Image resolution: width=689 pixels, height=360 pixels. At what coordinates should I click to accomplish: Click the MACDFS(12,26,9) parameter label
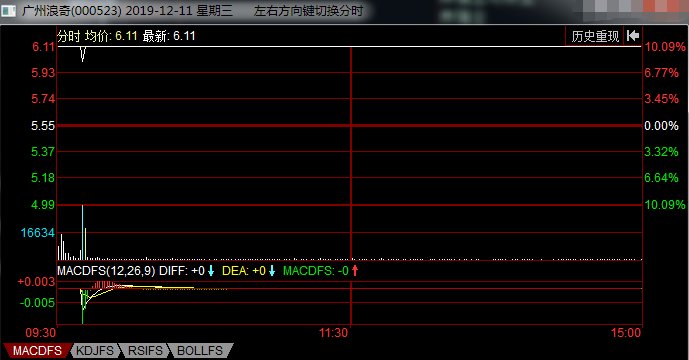click(x=106, y=271)
